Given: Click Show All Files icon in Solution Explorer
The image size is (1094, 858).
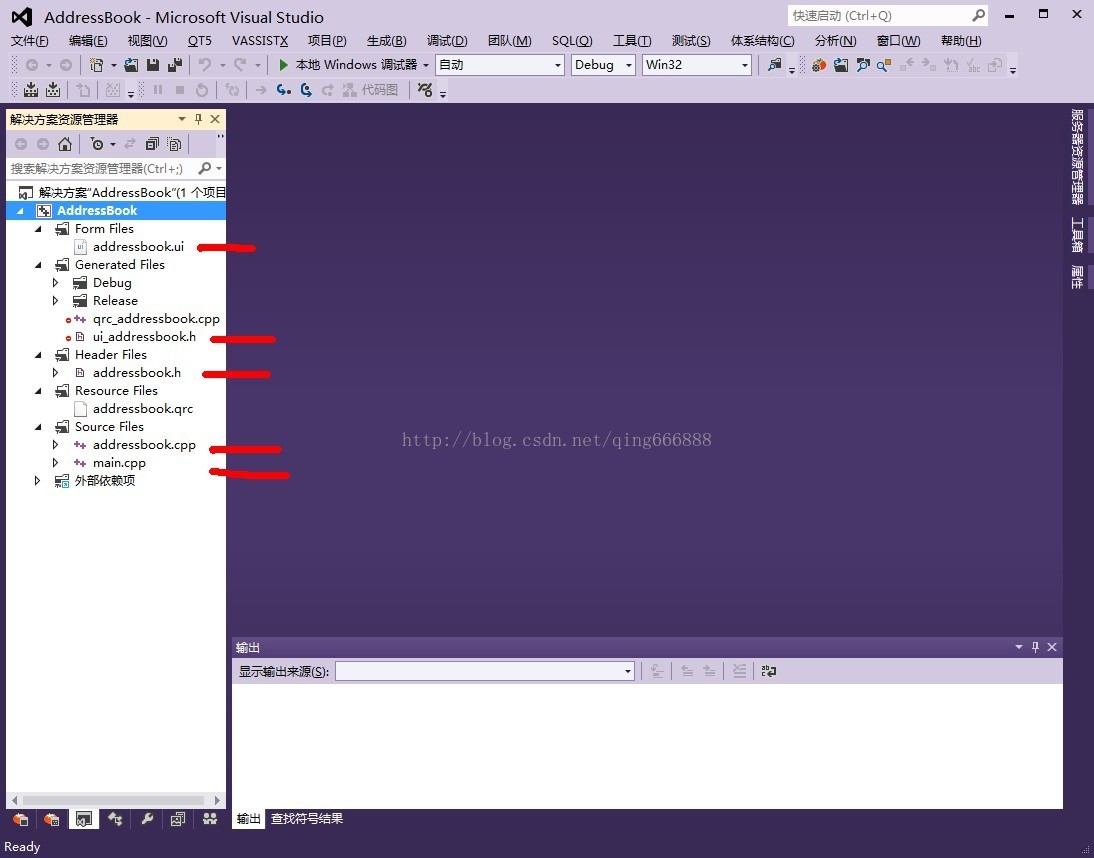Looking at the screenshot, I should 174,144.
